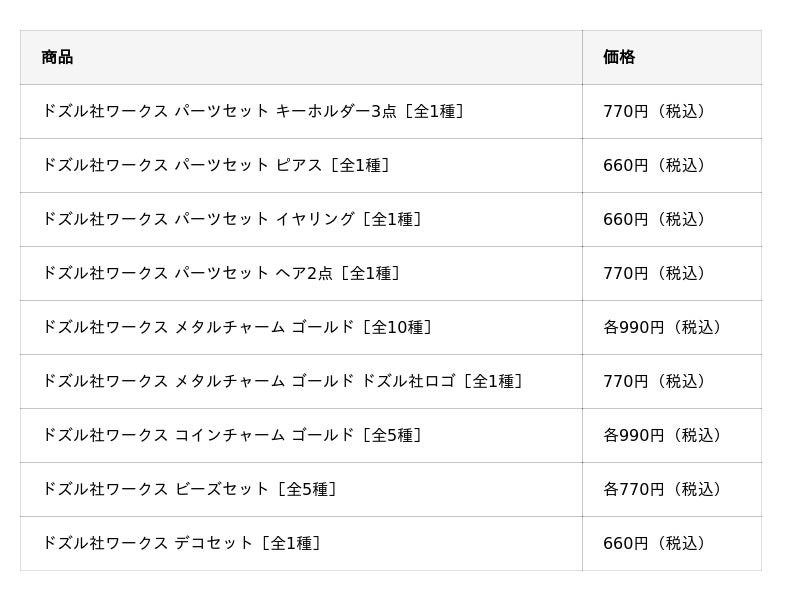Select the パーツセット ヘア2点 product cell

click(x=220, y=273)
